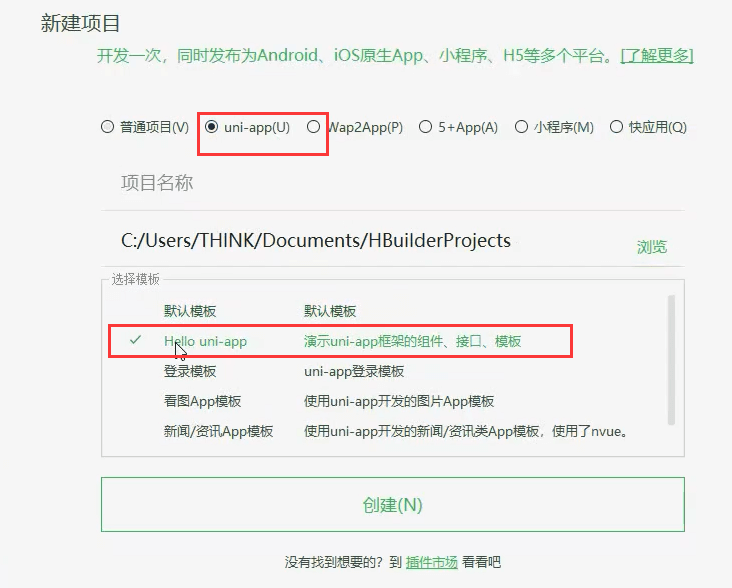Edit the project path C:/Users/THINK/Documents/HBuilderProjects
Viewport: 732px width, 588px height.
coord(316,240)
